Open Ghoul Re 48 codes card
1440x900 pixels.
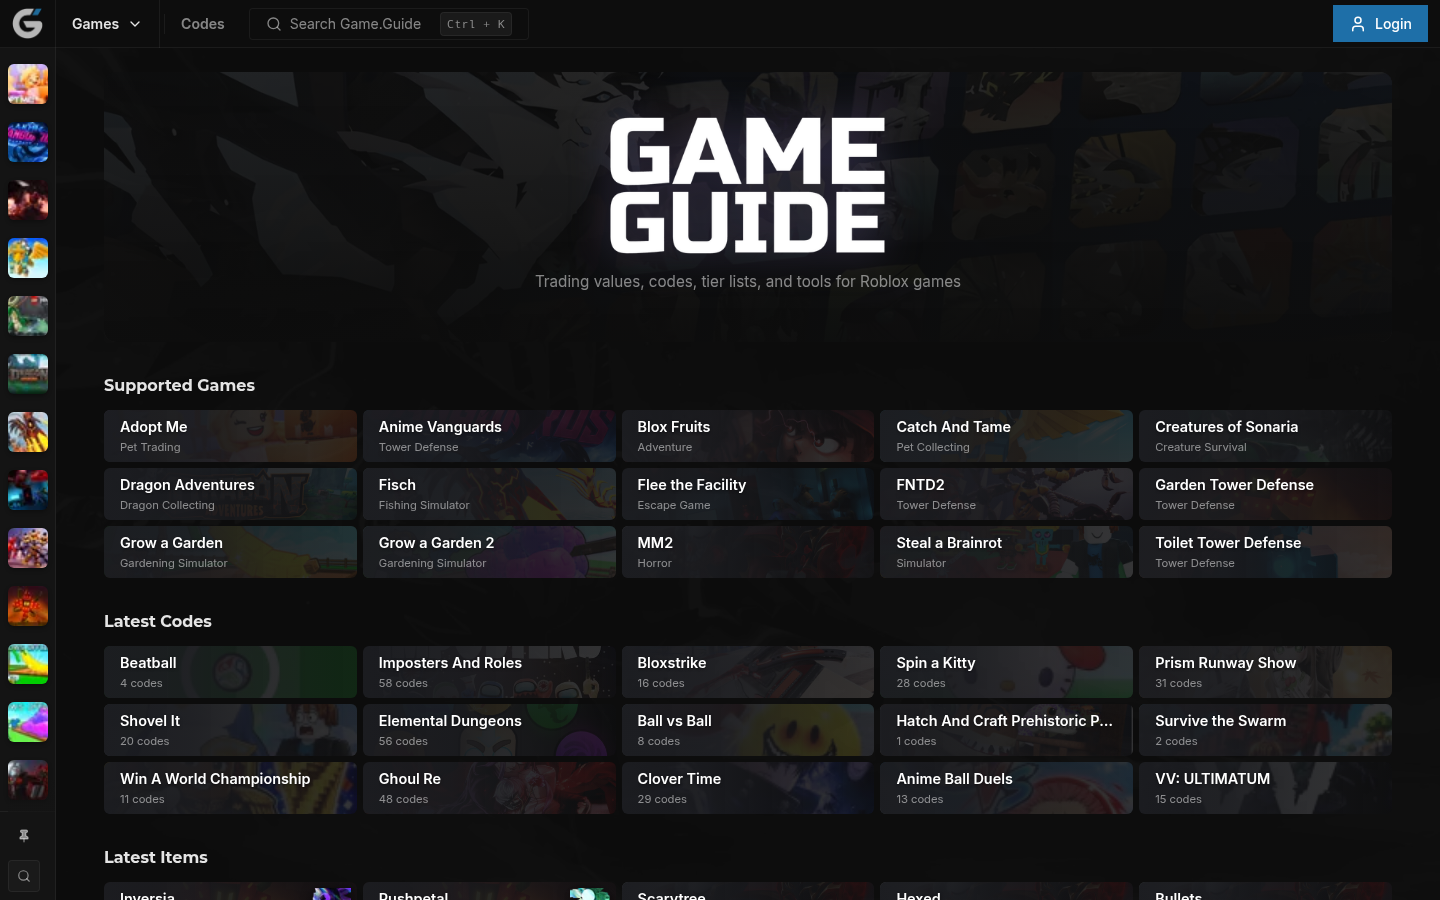tap(489, 788)
